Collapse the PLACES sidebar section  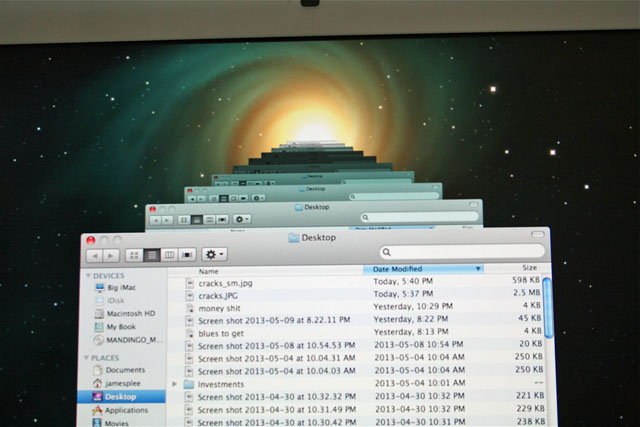pos(86,358)
